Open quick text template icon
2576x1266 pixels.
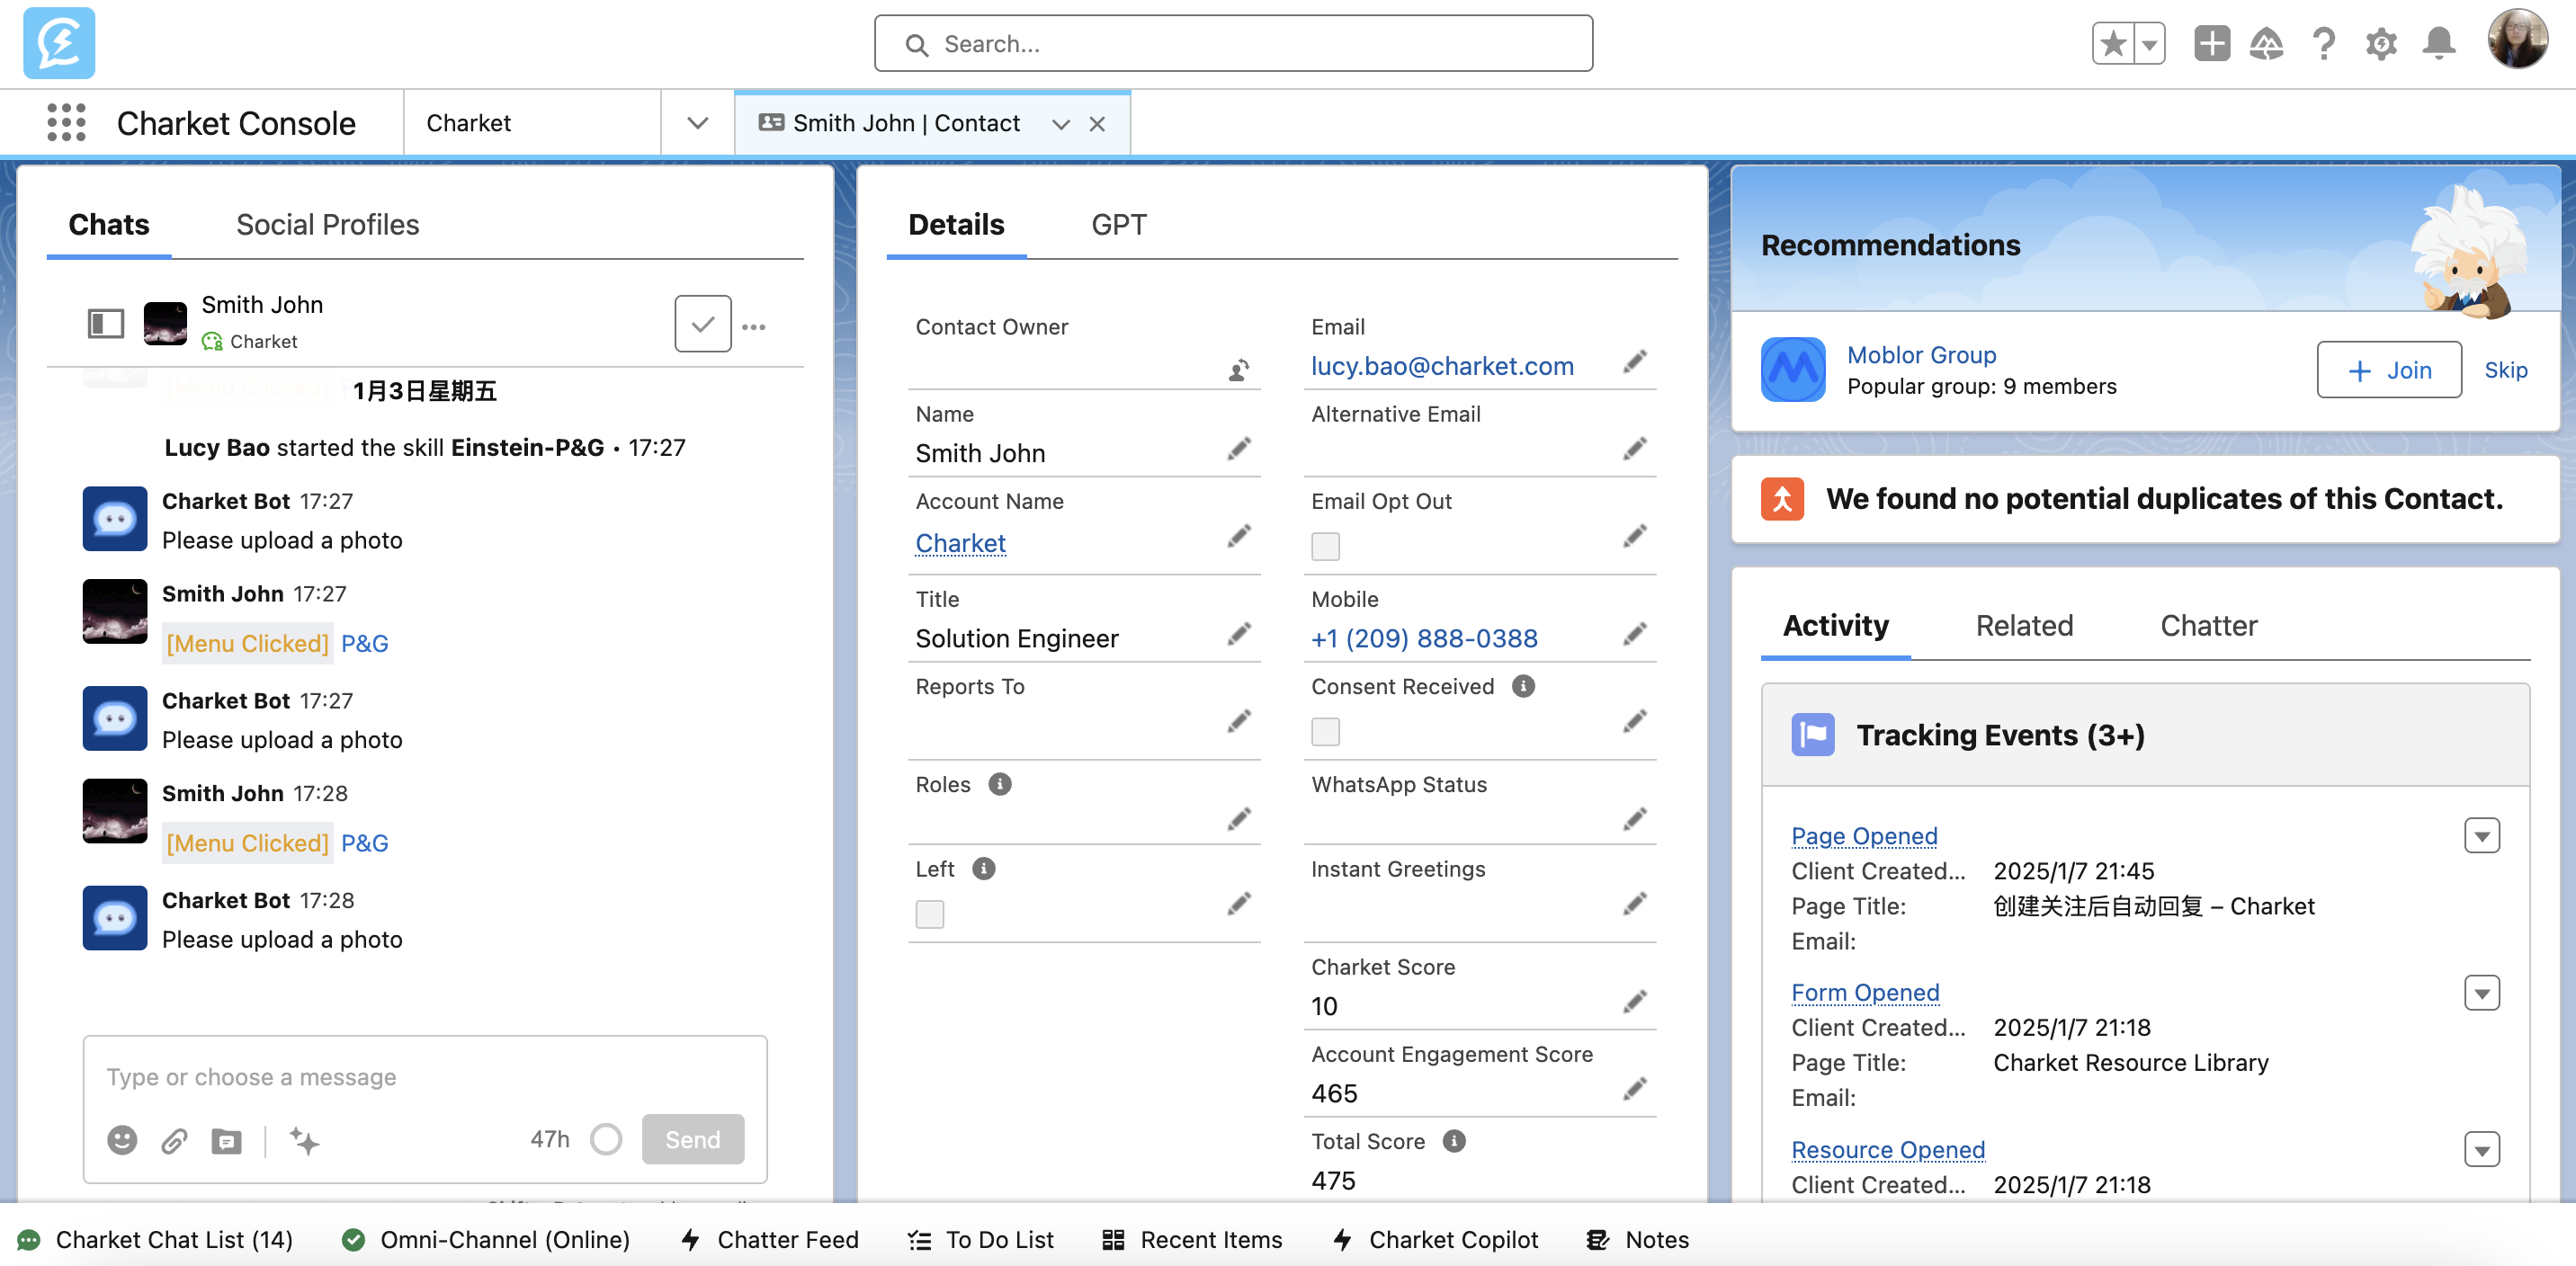click(226, 1140)
